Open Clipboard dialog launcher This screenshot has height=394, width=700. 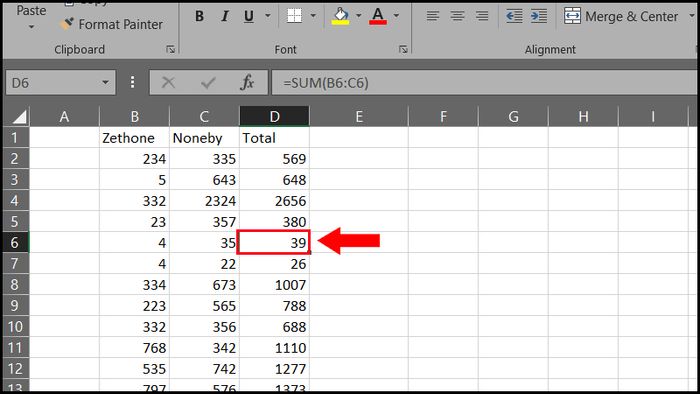pos(171,50)
